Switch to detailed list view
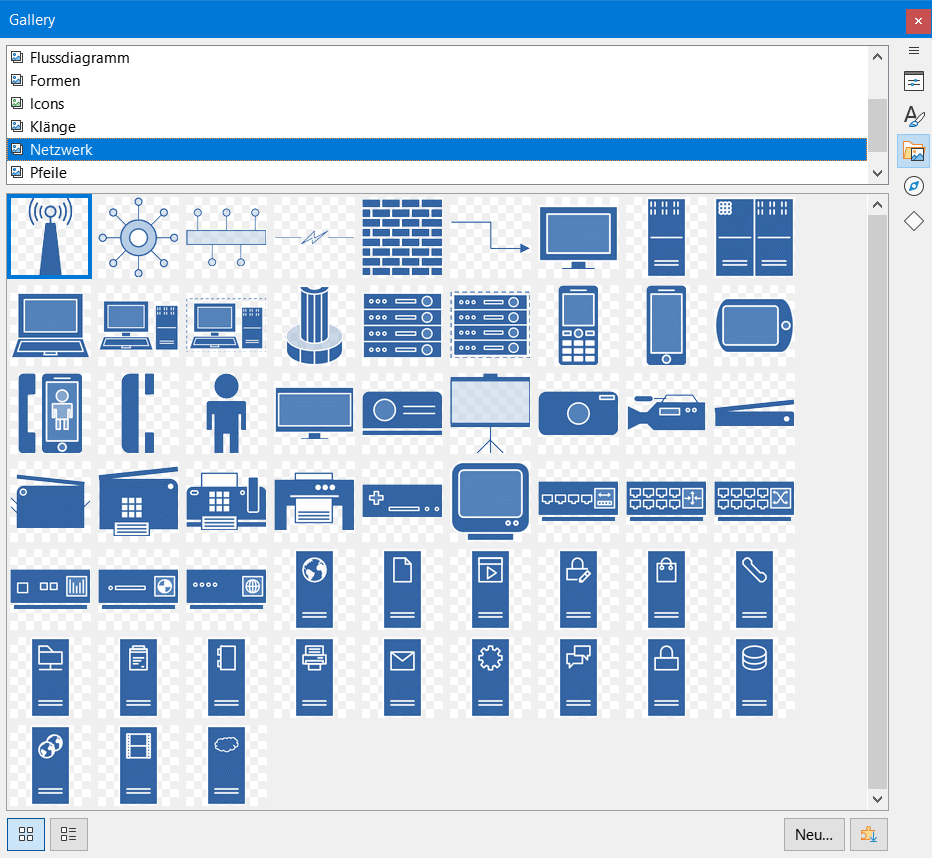The width and height of the screenshot is (932, 858). coord(69,833)
